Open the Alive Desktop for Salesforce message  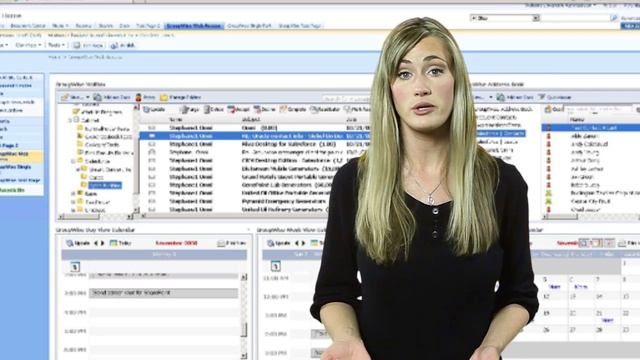click(x=289, y=144)
